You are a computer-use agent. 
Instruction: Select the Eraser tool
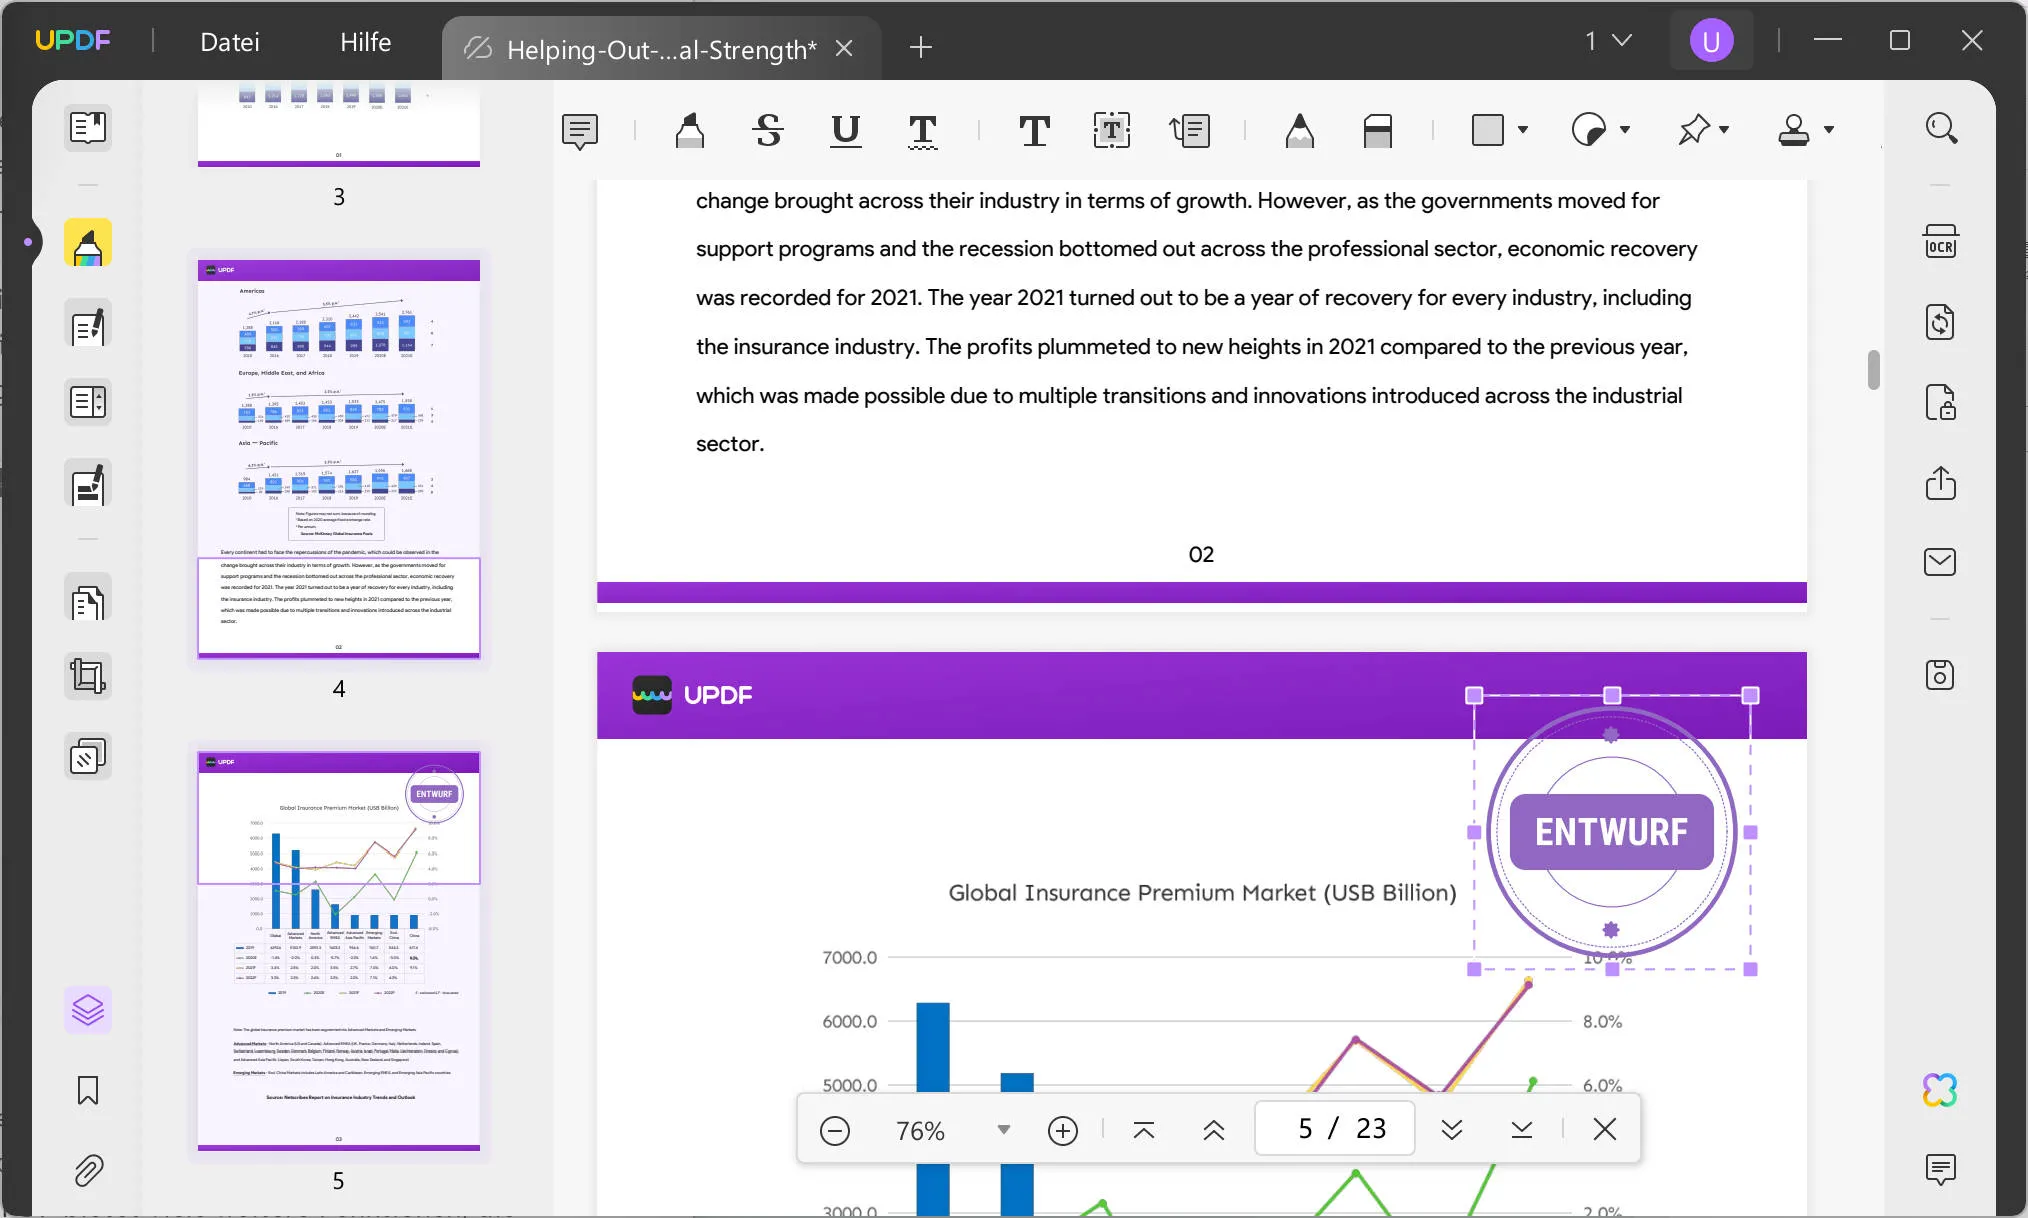(x=1378, y=131)
